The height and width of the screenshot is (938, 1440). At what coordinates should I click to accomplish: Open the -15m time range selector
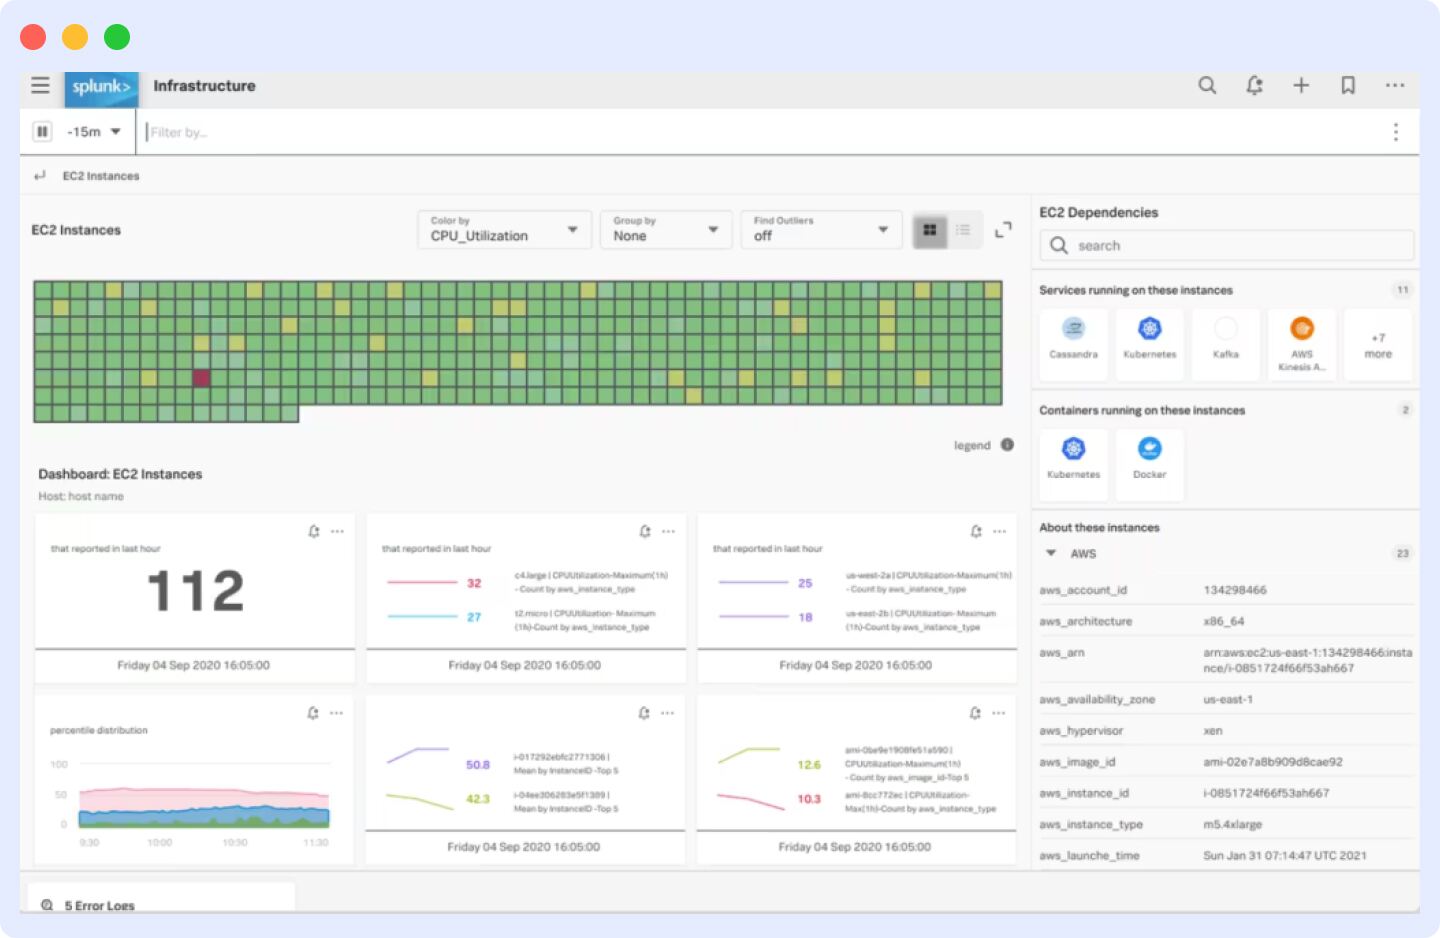click(x=92, y=131)
